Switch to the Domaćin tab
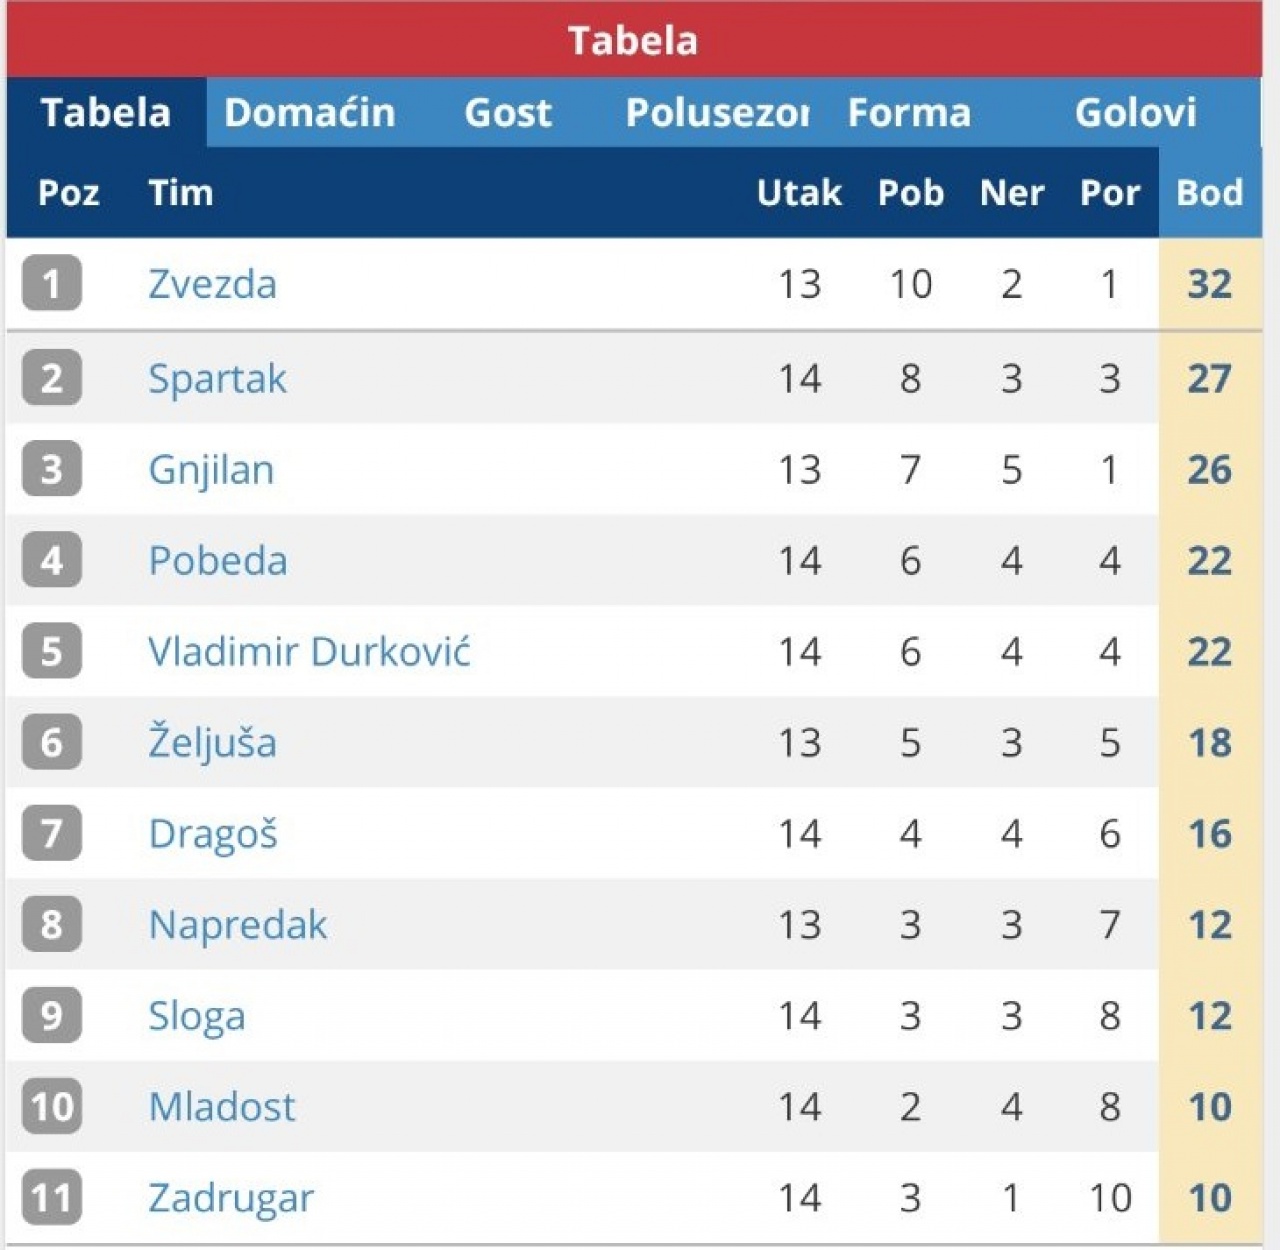 [309, 112]
